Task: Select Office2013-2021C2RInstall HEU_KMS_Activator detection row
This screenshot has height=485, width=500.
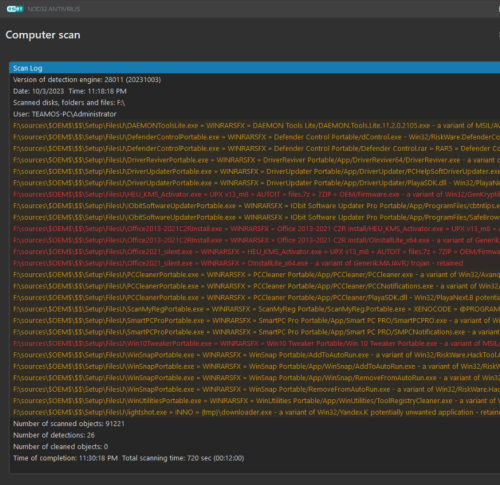Action: click(x=255, y=229)
